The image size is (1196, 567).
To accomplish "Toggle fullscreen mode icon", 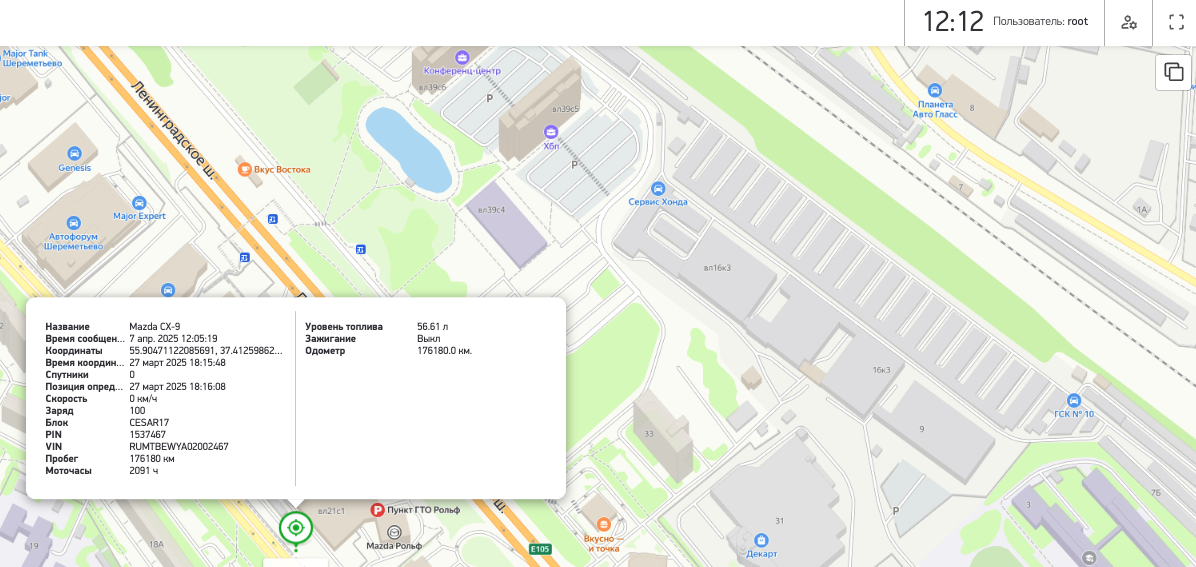I will pos(1176,22).
